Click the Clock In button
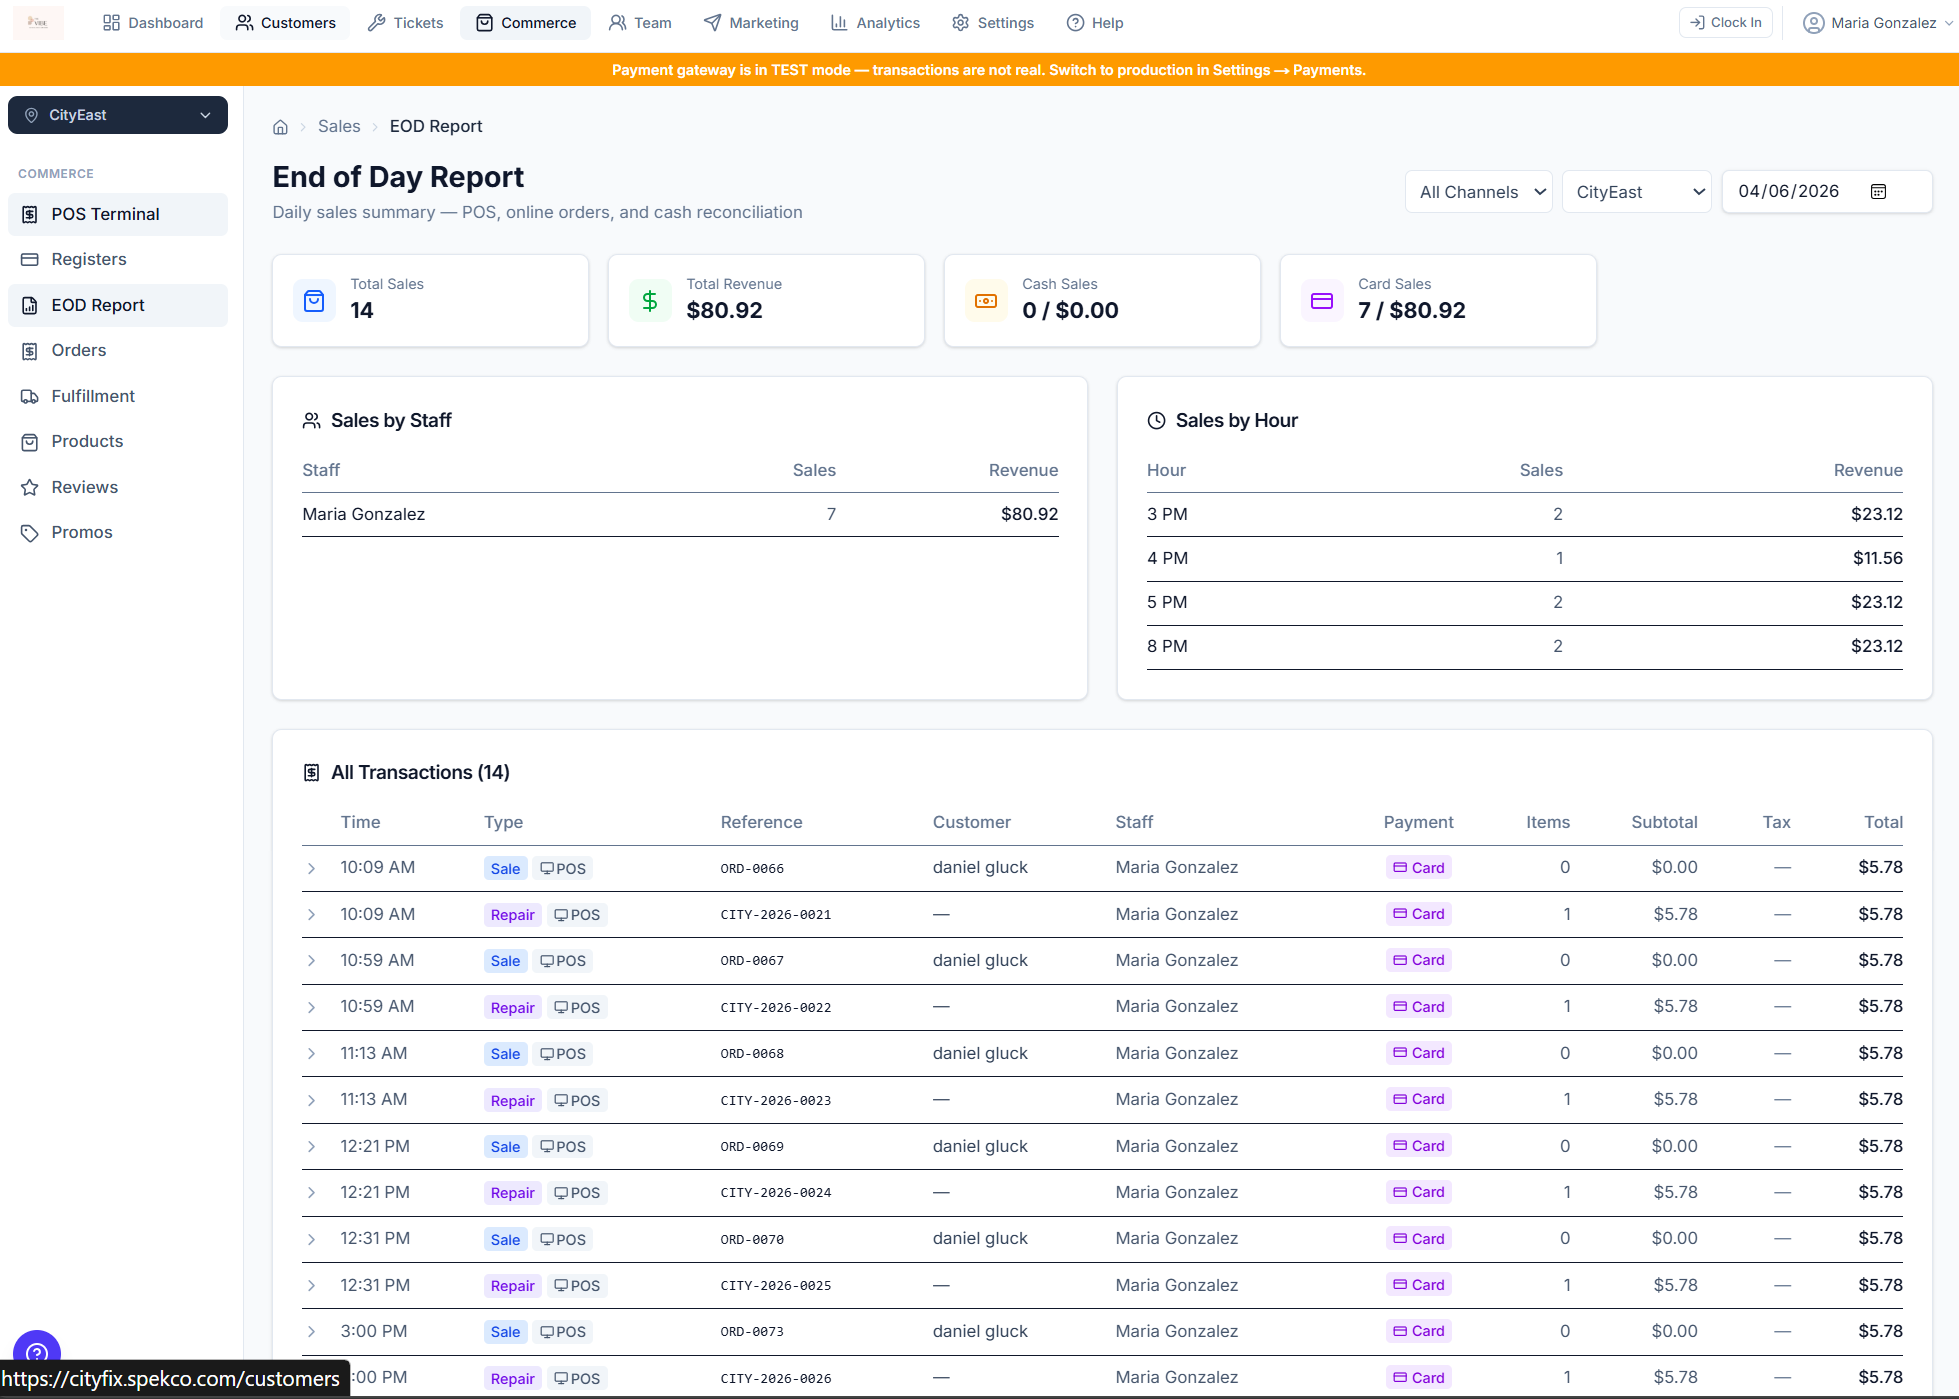 [x=1725, y=21]
